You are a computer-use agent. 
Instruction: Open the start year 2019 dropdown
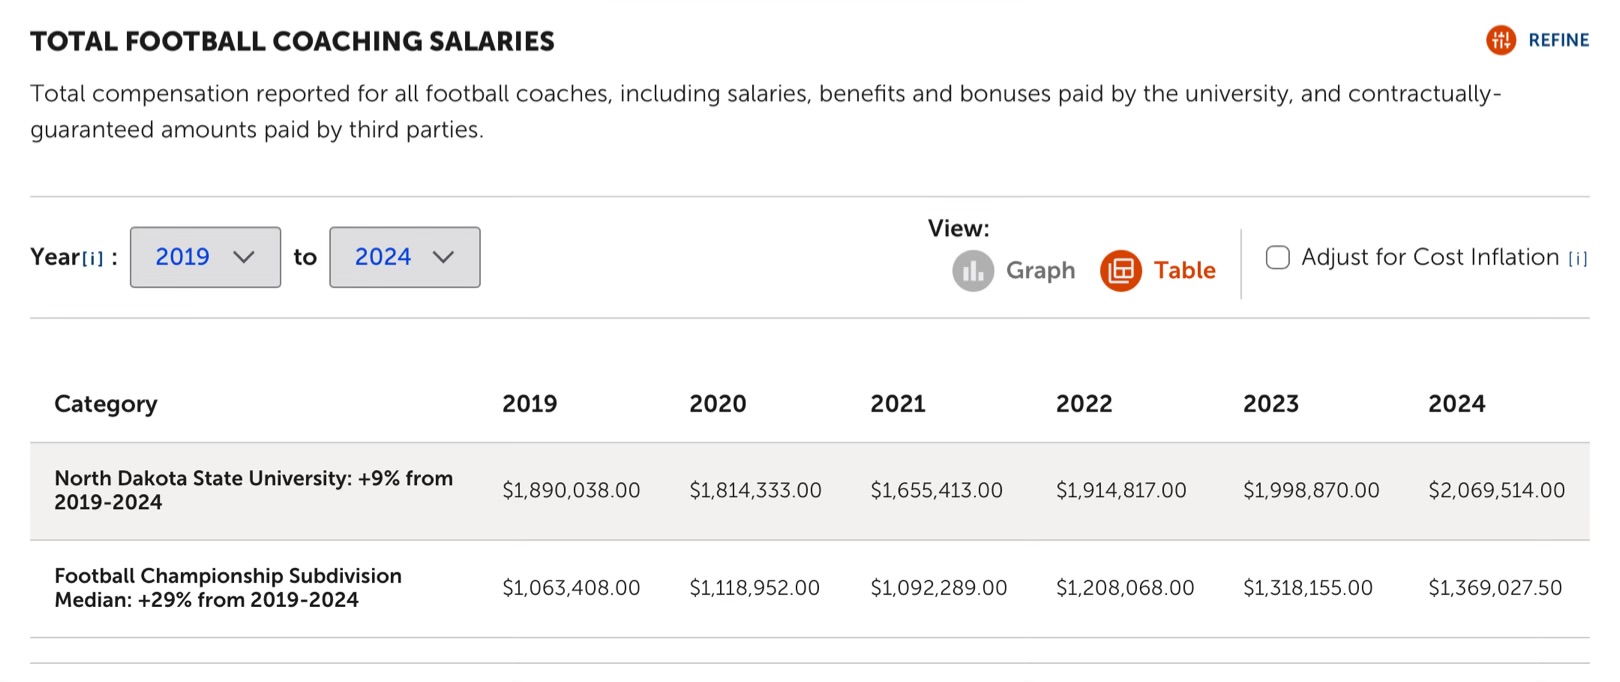(205, 257)
